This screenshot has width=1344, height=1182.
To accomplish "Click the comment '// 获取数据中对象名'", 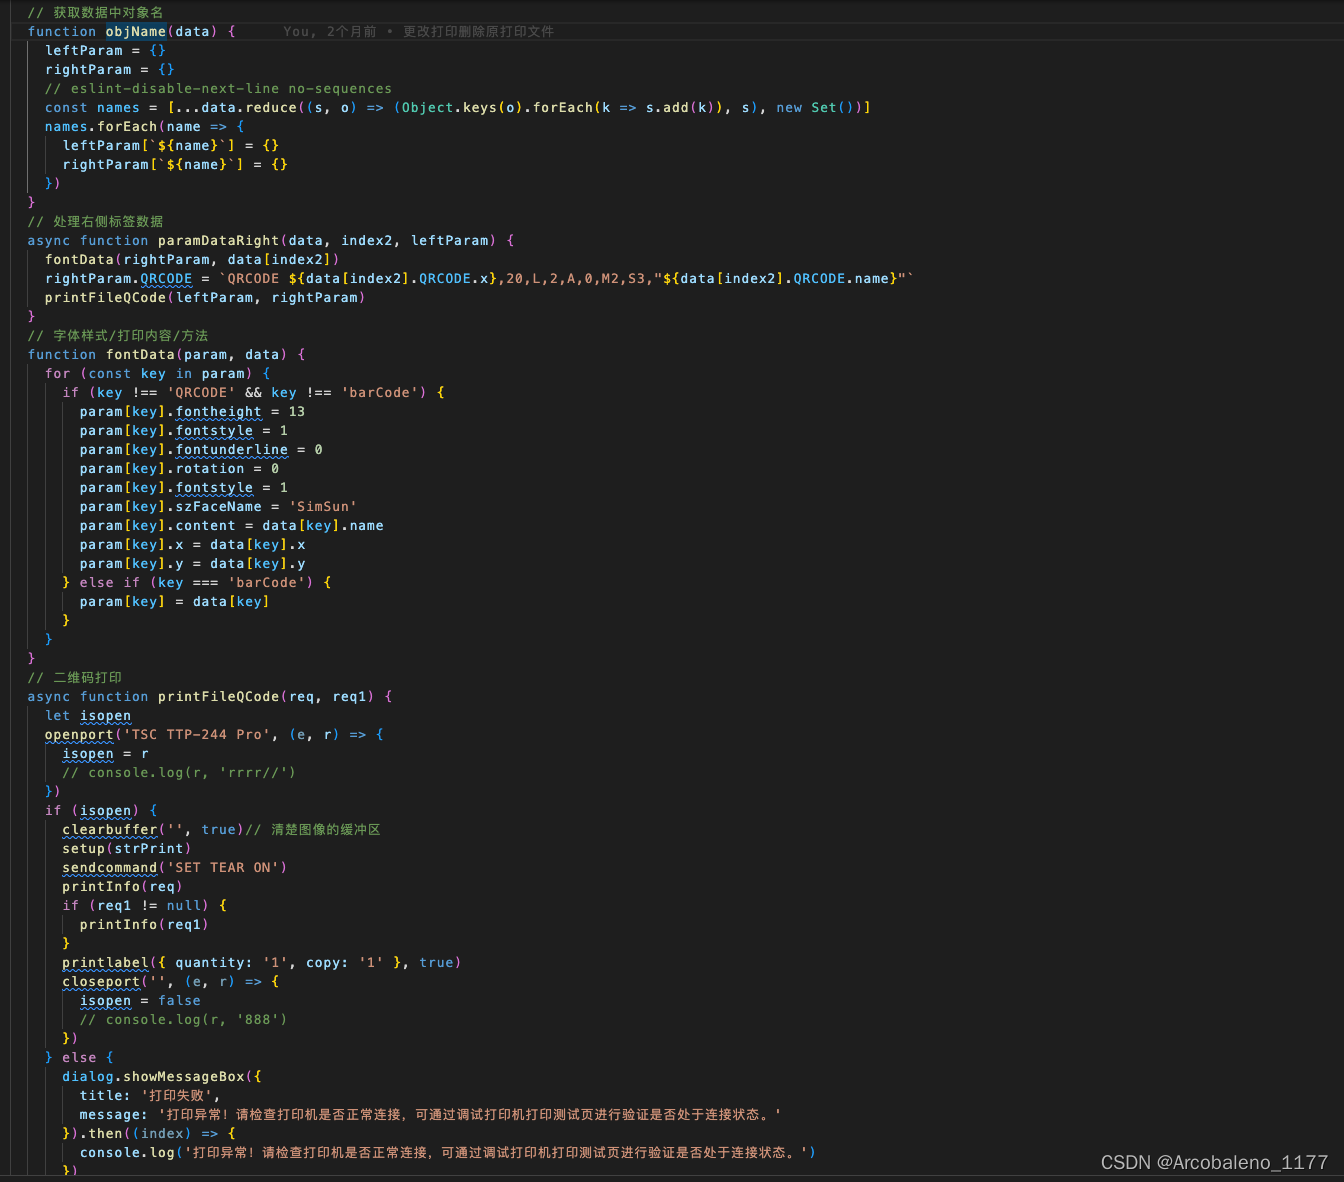I will pos(95,12).
